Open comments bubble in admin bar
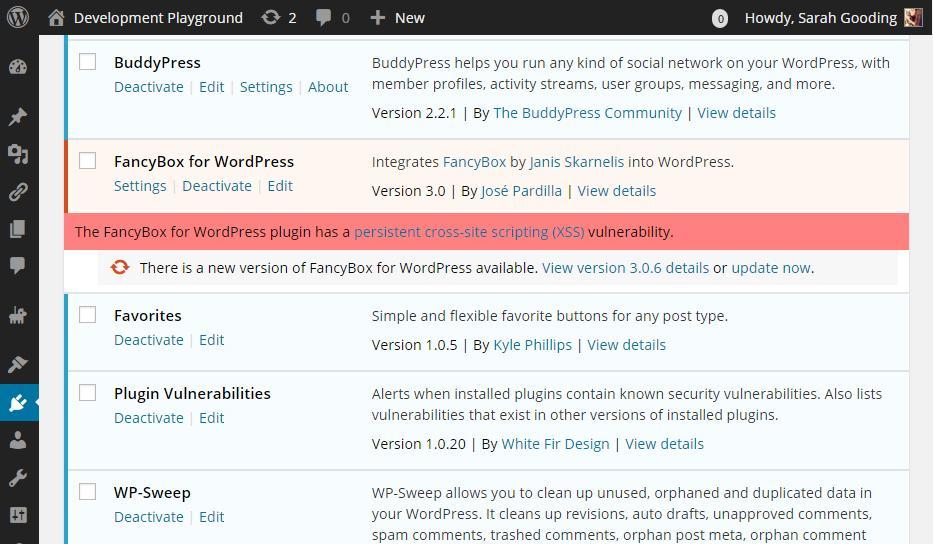Image resolution: width=933 pixels, height=544 pixels. 333,18
